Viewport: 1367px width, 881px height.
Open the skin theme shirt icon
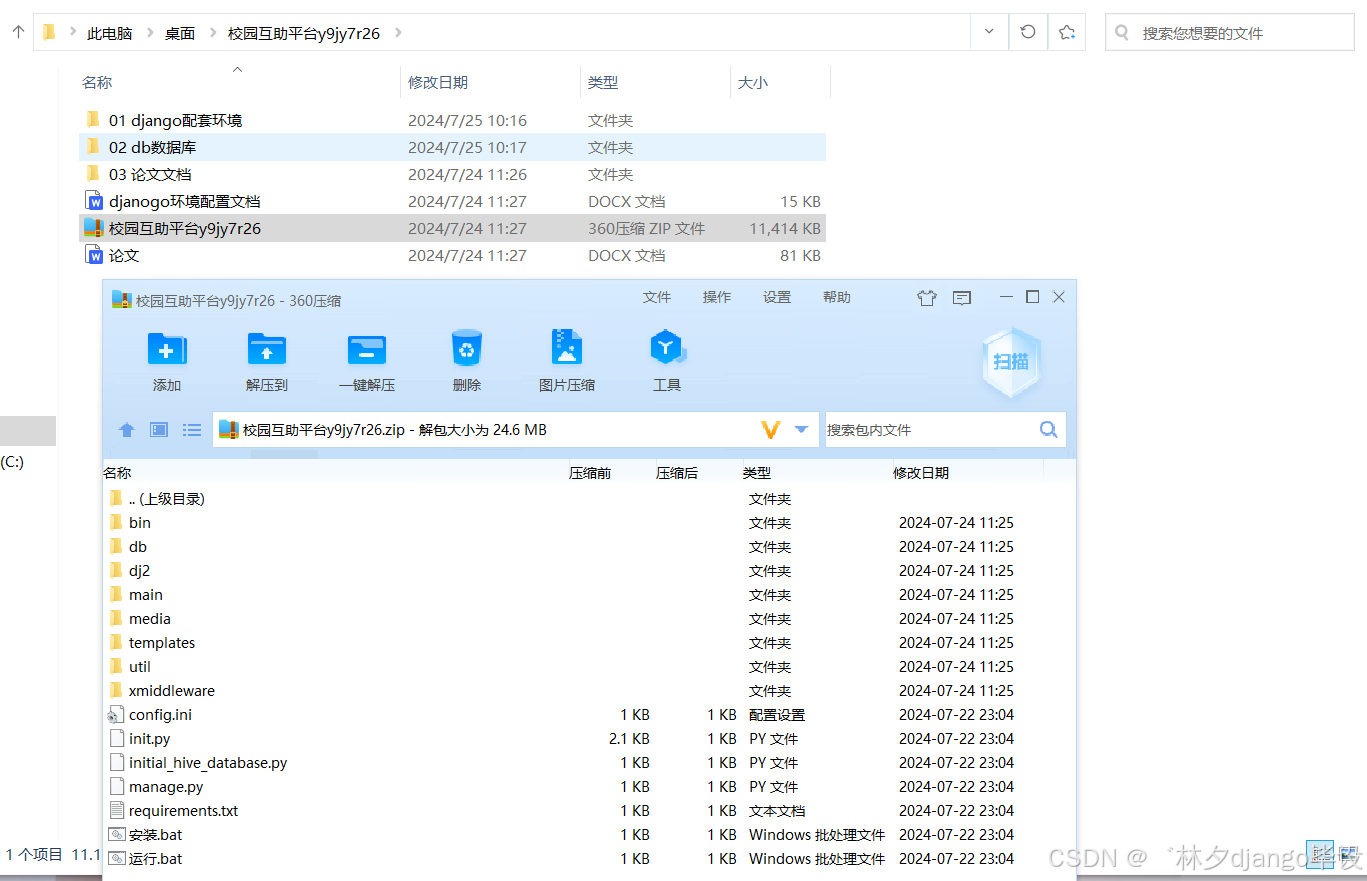(926, 297)
